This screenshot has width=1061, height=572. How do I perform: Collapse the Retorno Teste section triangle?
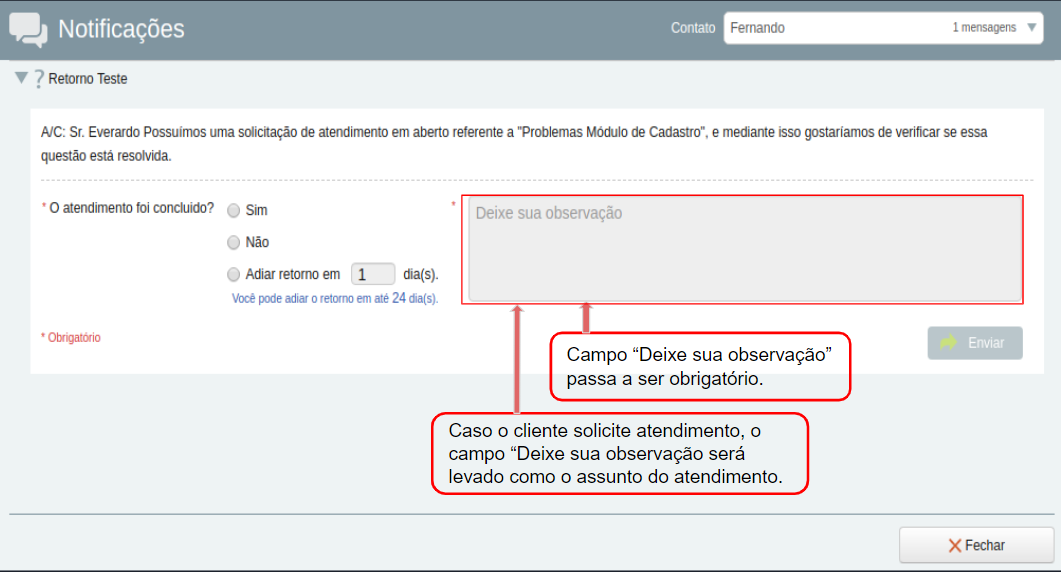tap(21, 78)
